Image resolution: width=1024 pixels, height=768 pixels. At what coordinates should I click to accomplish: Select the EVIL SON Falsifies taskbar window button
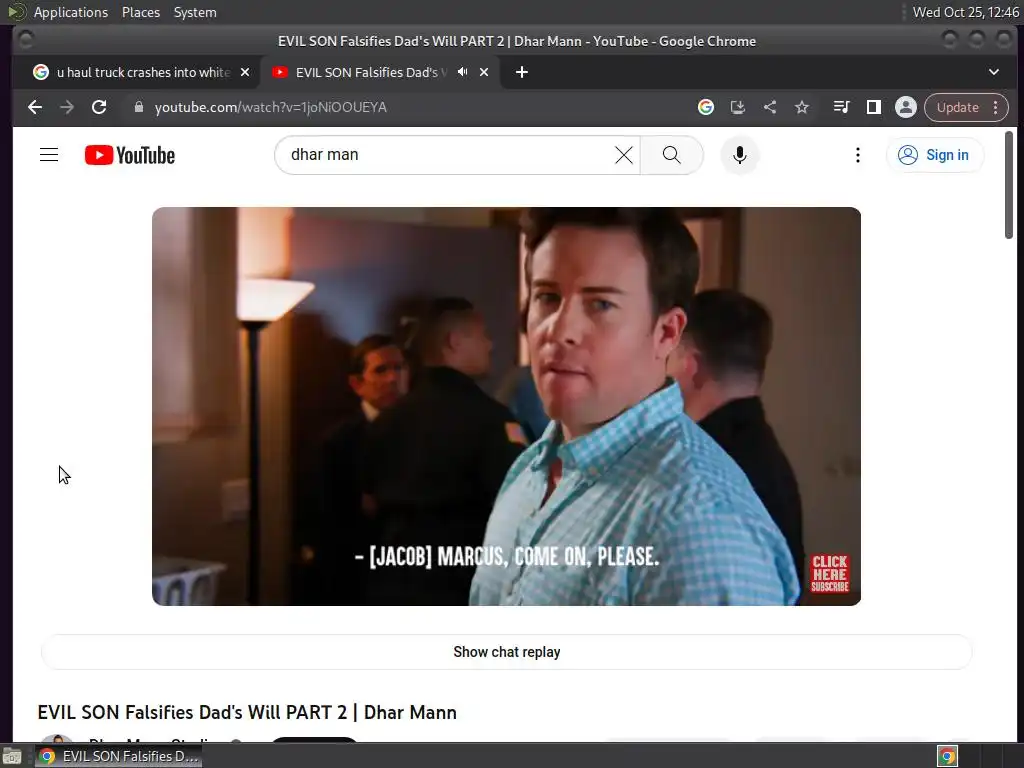[119, 756]
